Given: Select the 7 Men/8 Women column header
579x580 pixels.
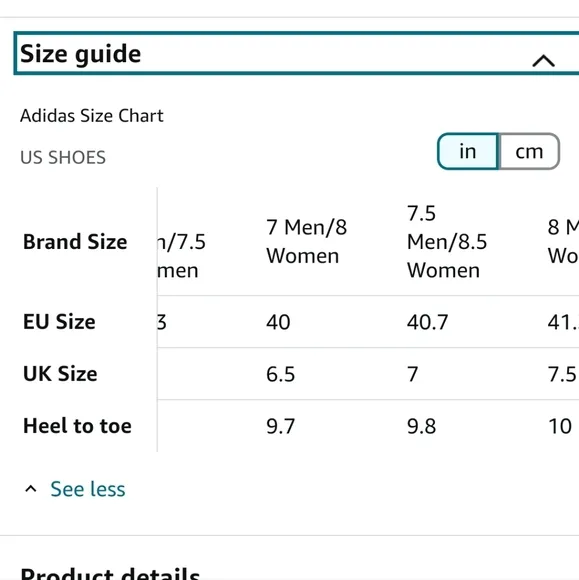Looking at the screenshot, I should (x=306, y=242).
